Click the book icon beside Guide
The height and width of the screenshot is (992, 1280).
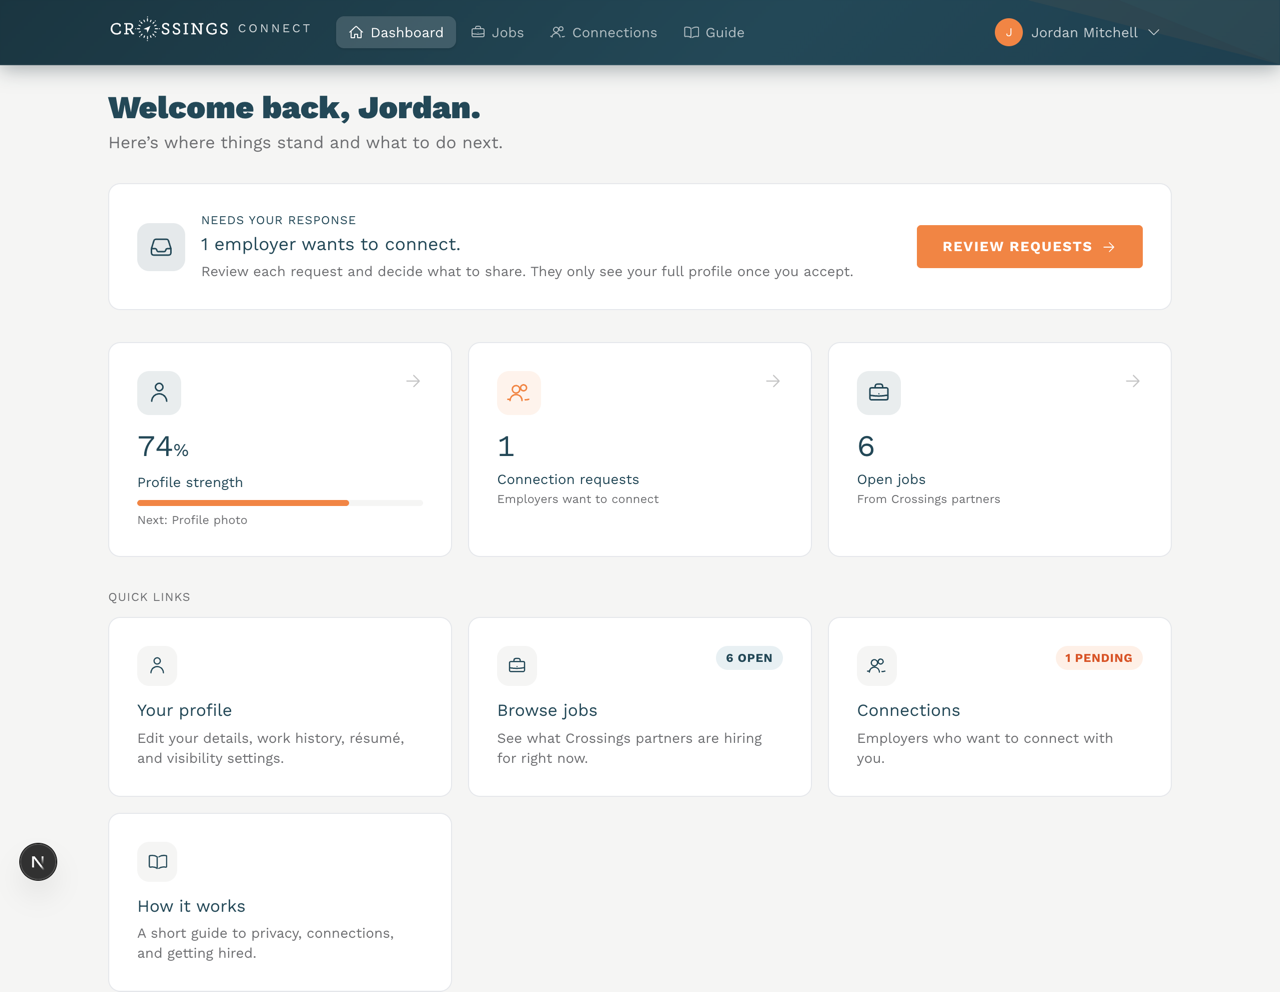point(691,32)
